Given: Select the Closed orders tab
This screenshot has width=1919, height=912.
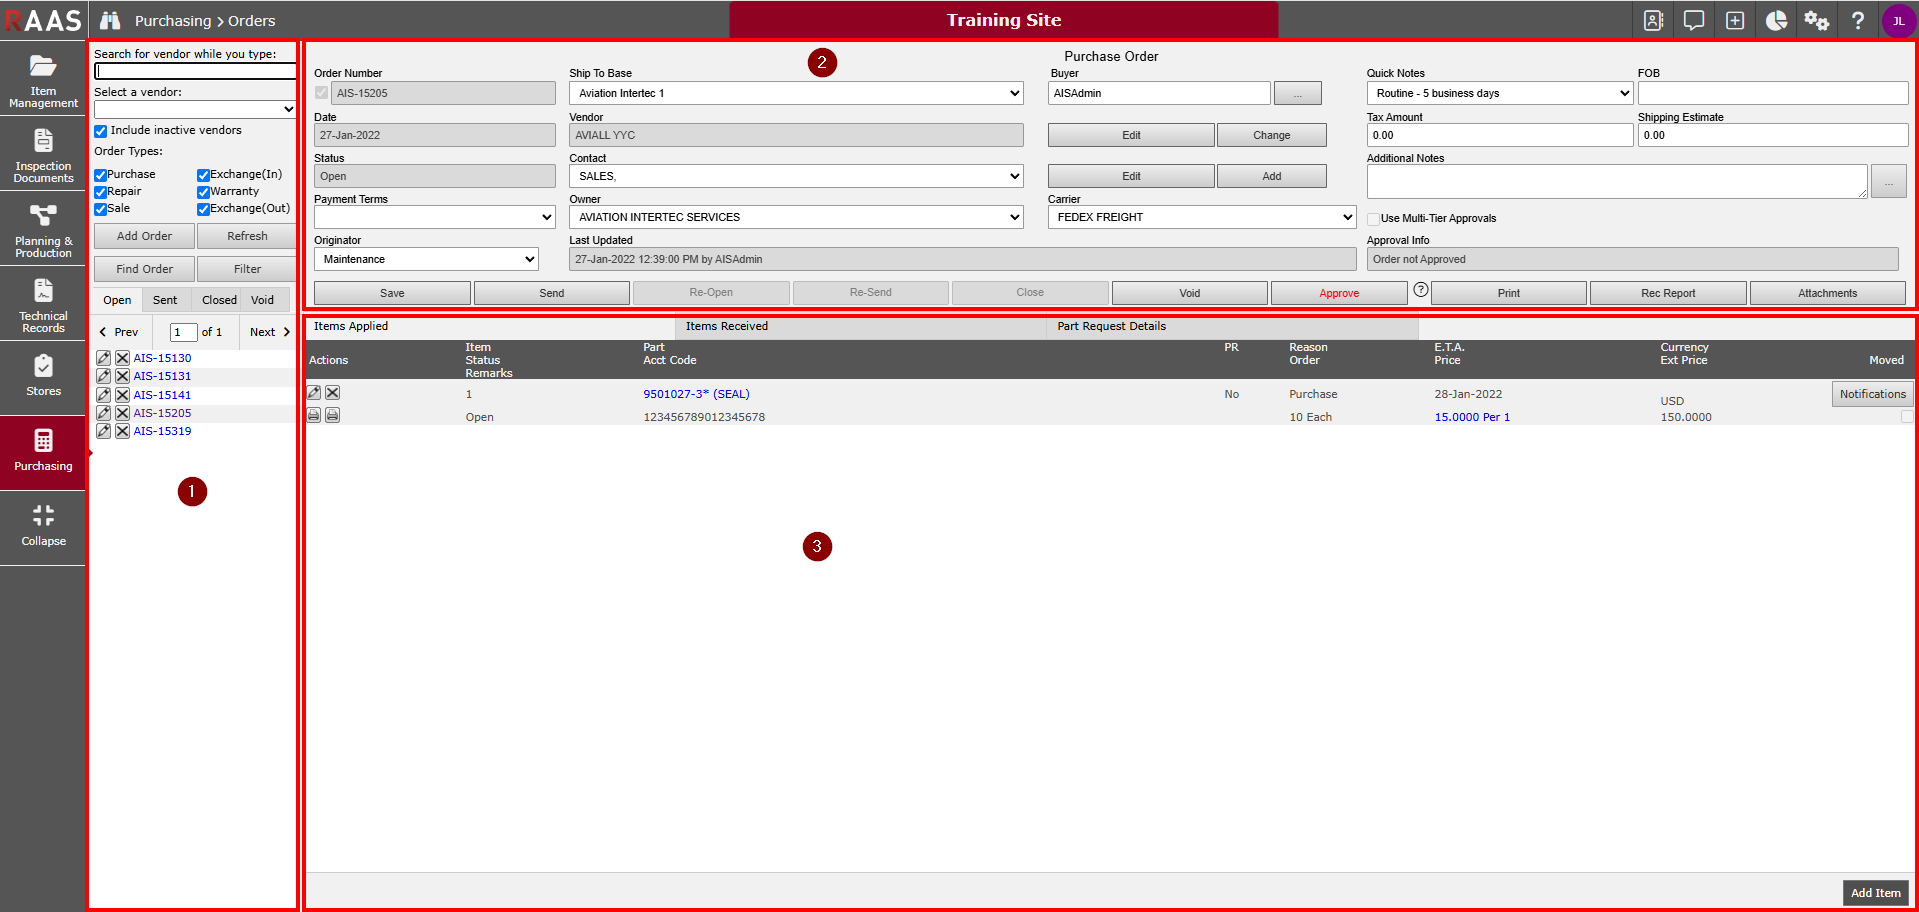Looking at the screenshot, I should [219, 300].
